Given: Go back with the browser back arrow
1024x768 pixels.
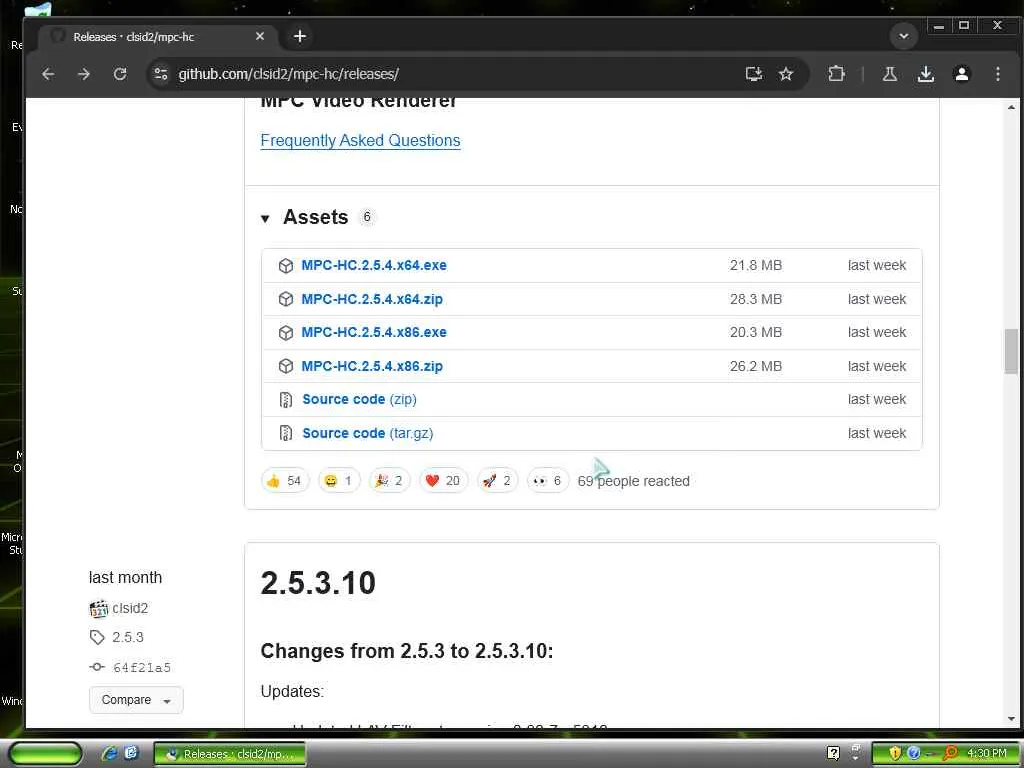Looking at the screenshot, I should tap(48, 74).
